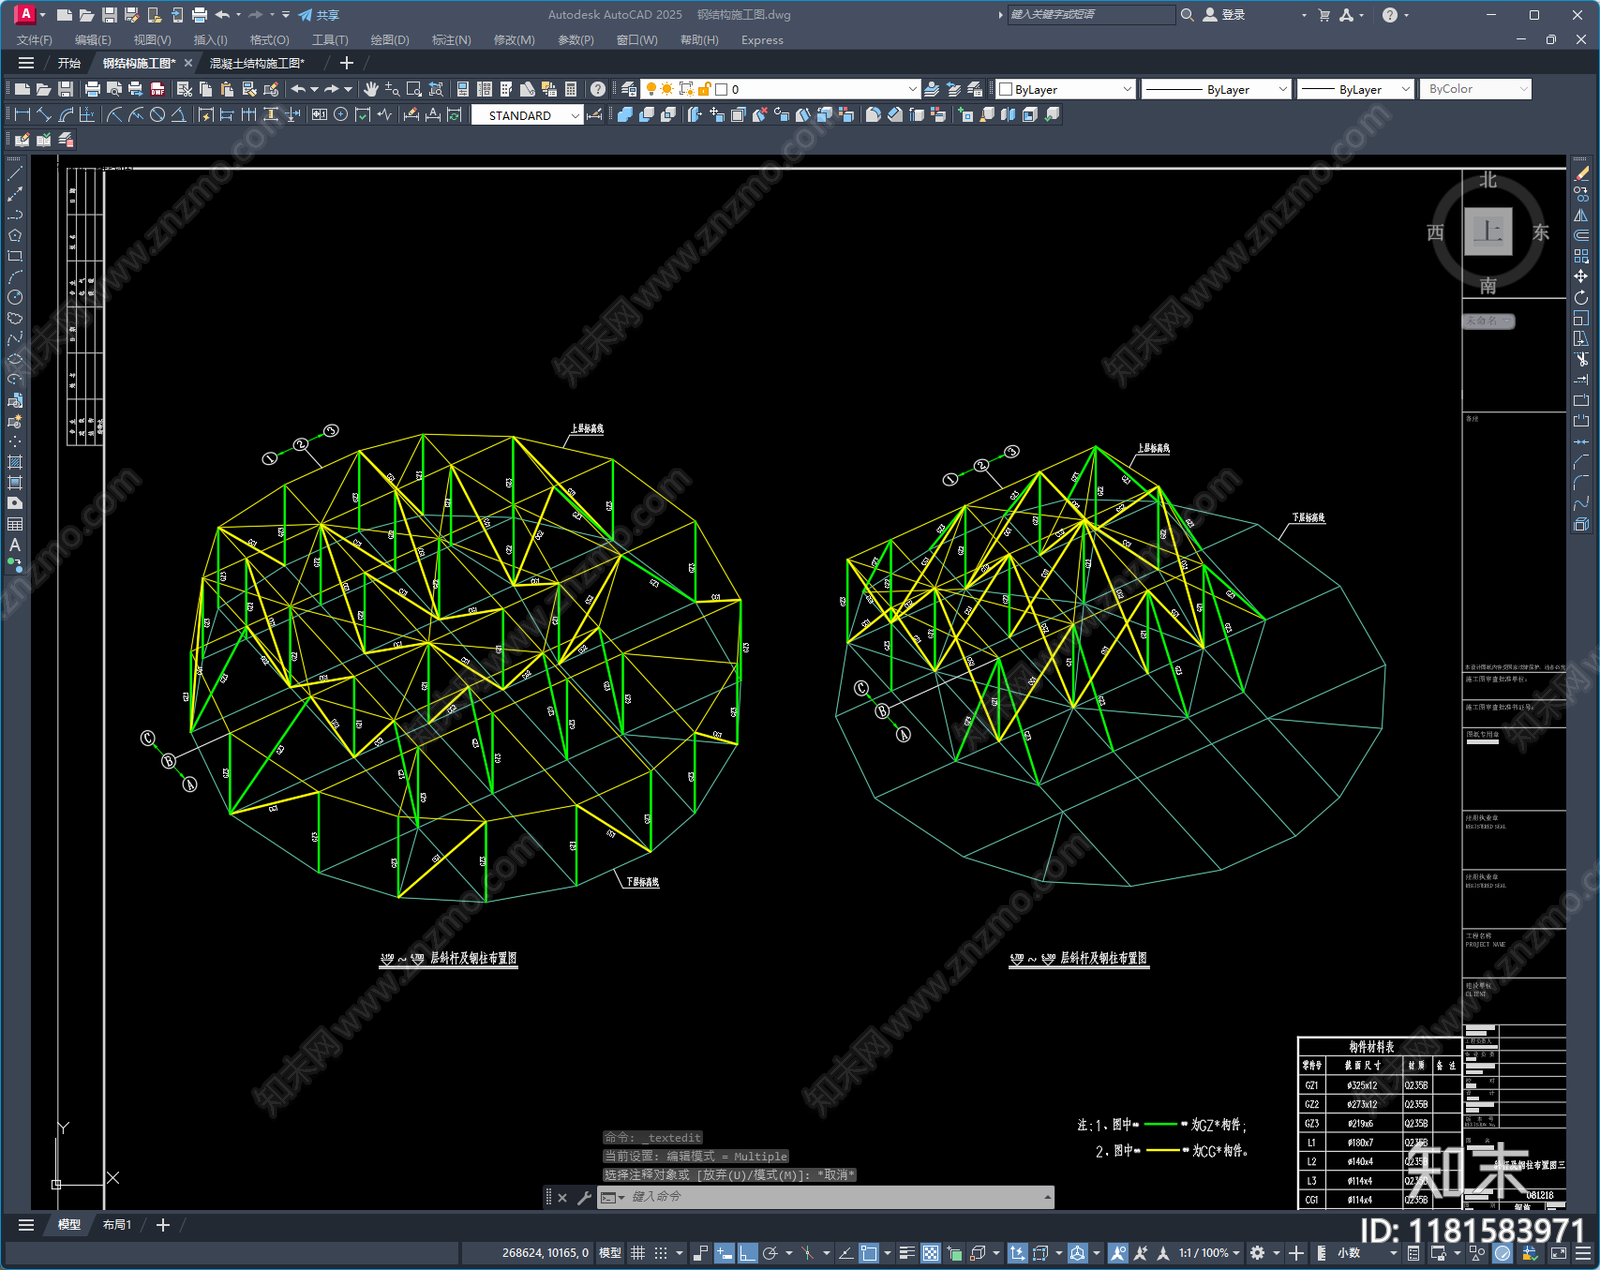Click the keyword search box in title bar

[1091, 15]
